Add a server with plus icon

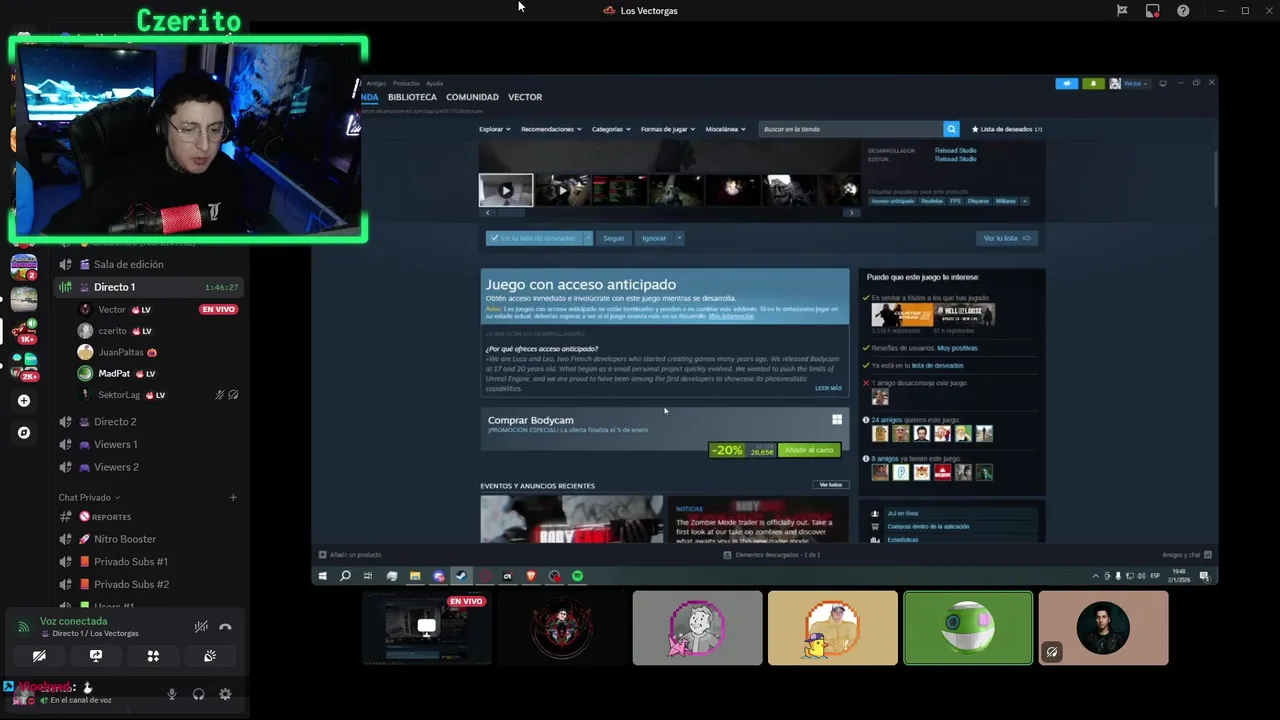coord(24,401)
